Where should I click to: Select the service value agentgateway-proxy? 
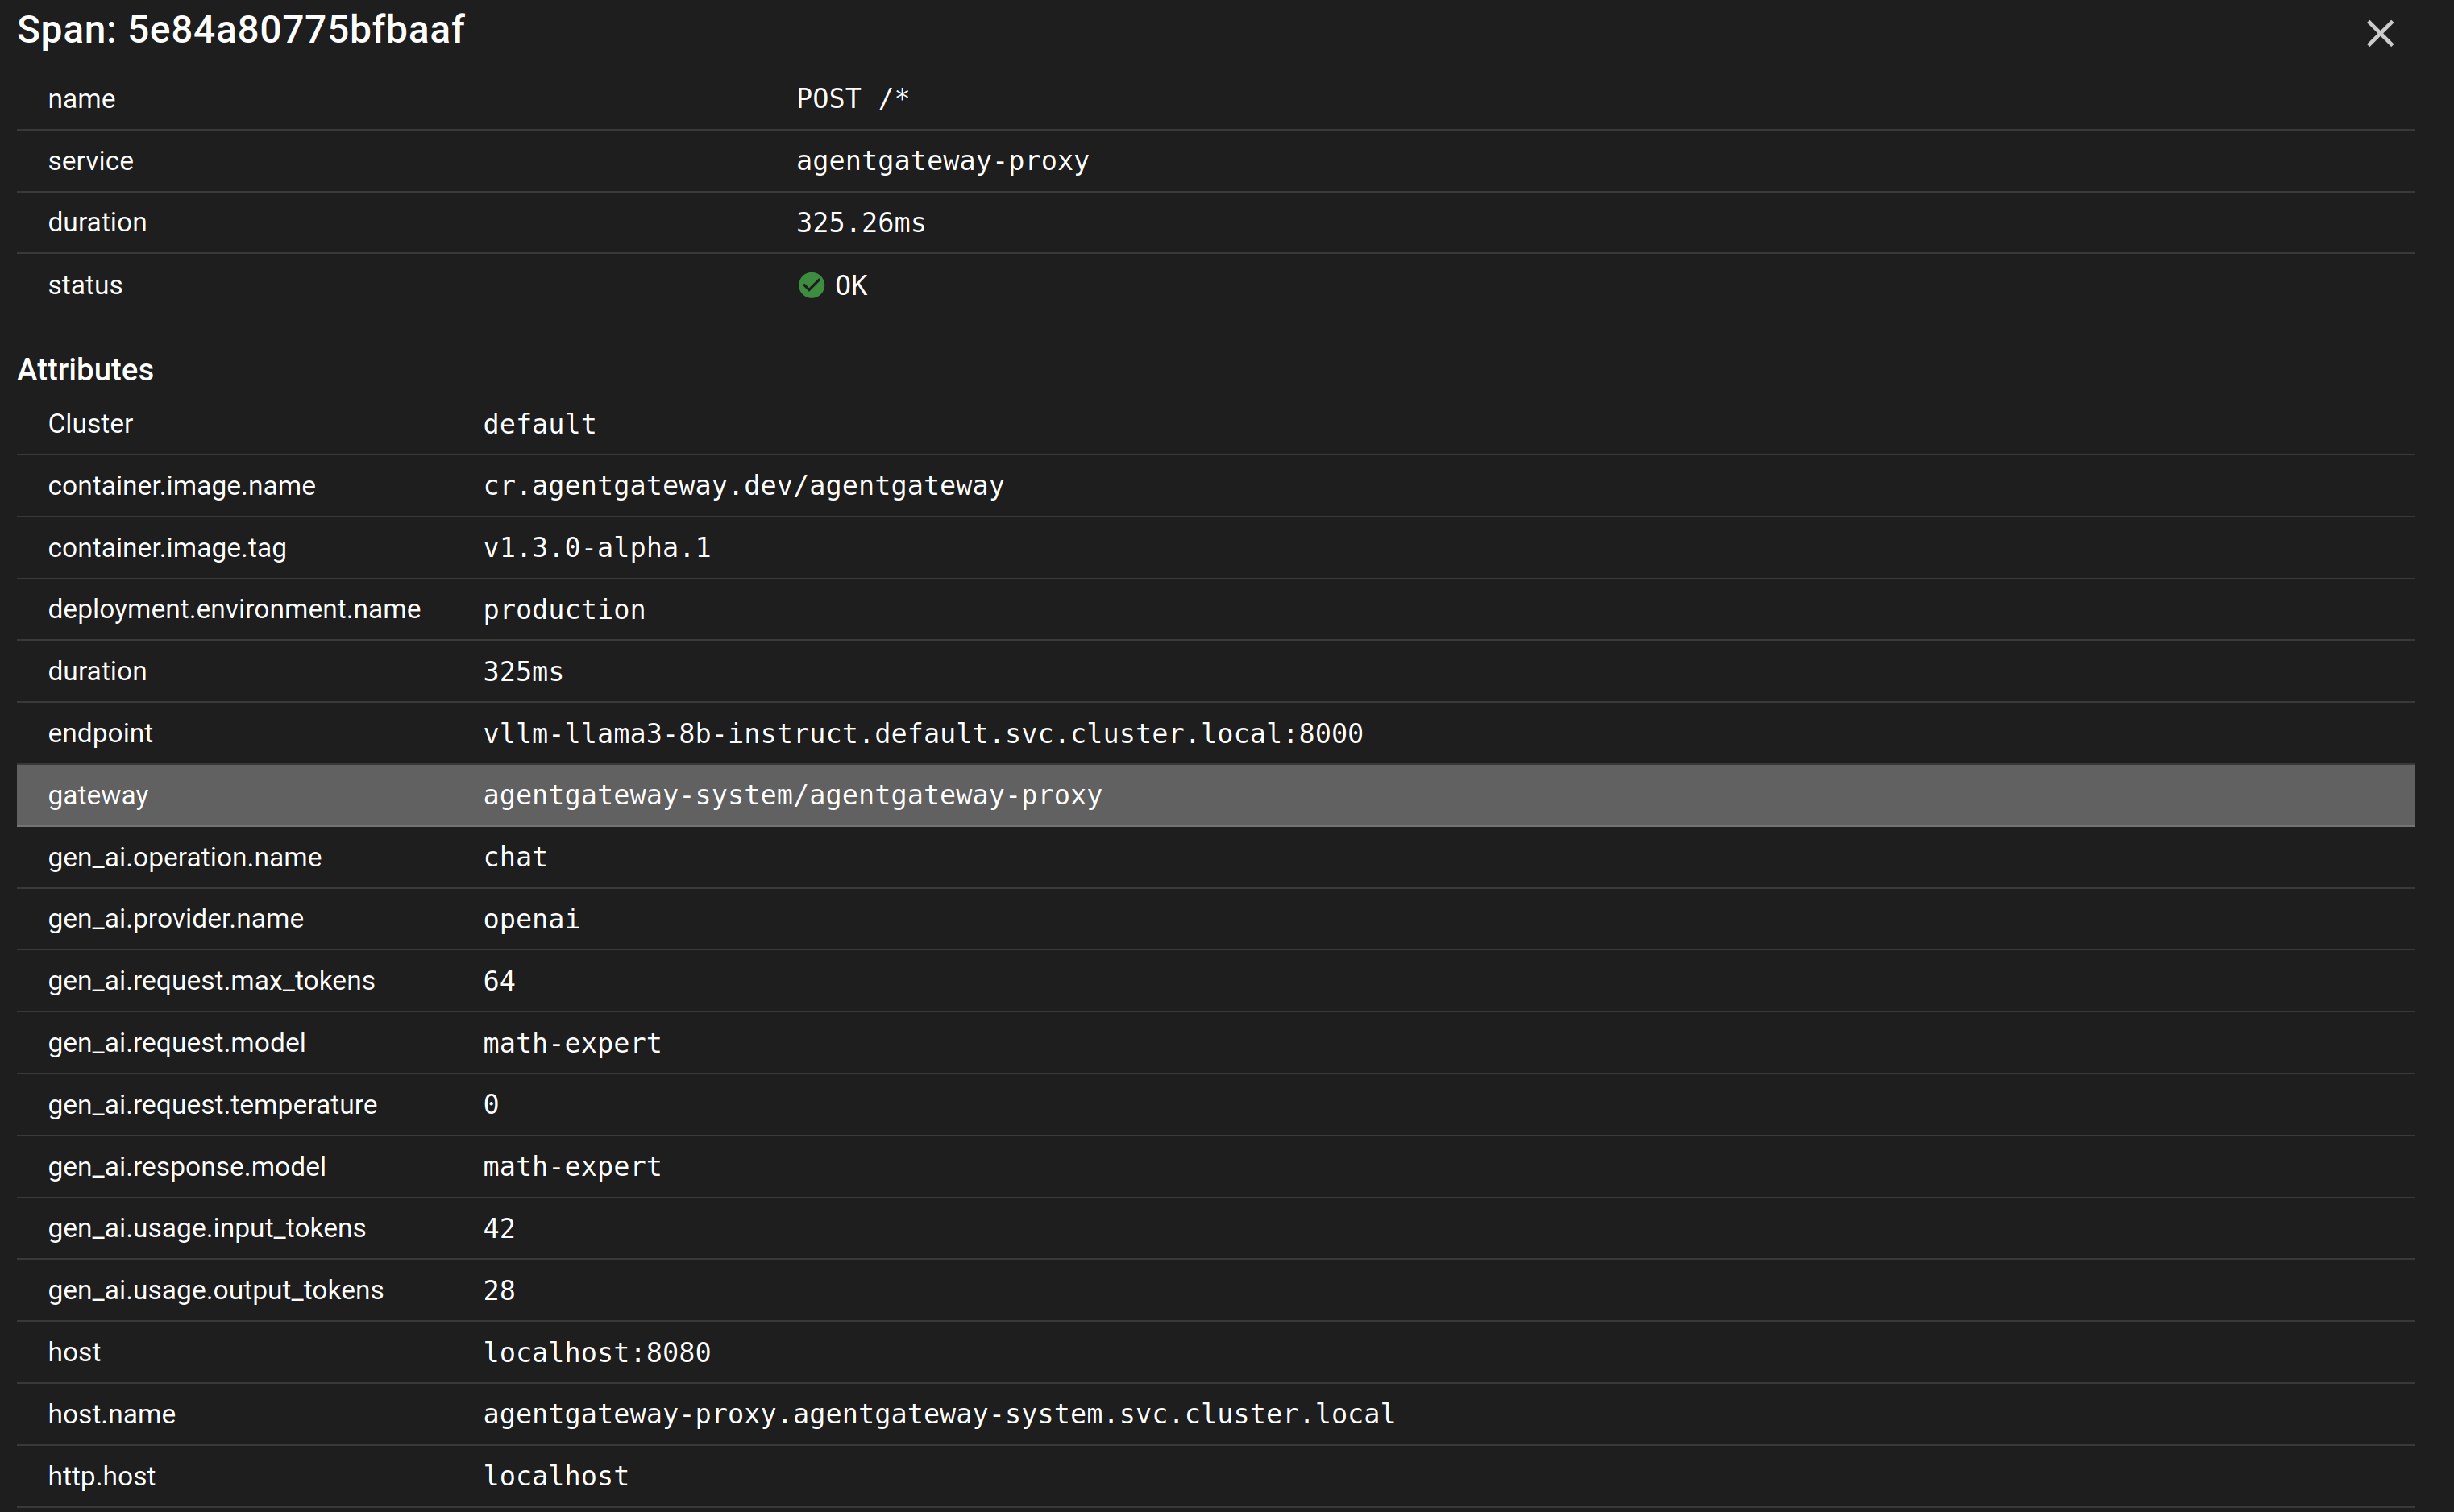(942, 161)
